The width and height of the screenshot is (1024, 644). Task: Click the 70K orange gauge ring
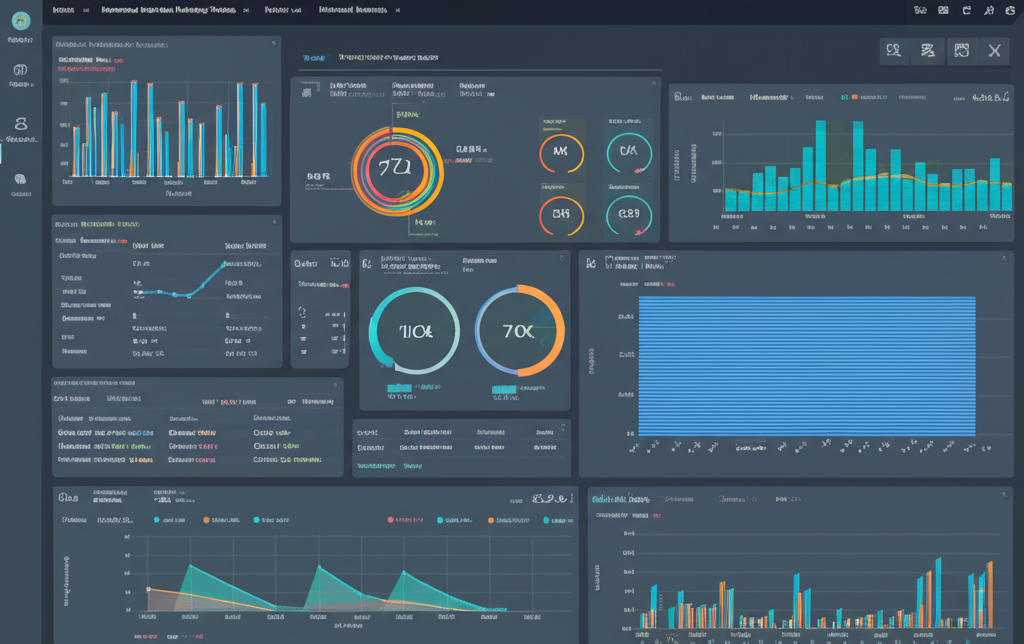pyautogui.click(x=519, y=331)
